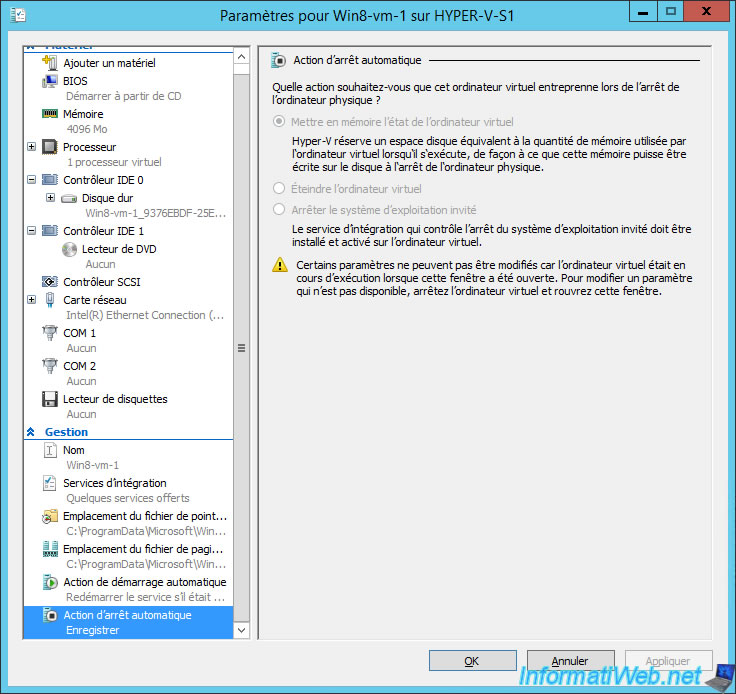Click the 1 processeur virtuel text
The height and width of the screenshot is (694, 736).
tap(114, 162)
